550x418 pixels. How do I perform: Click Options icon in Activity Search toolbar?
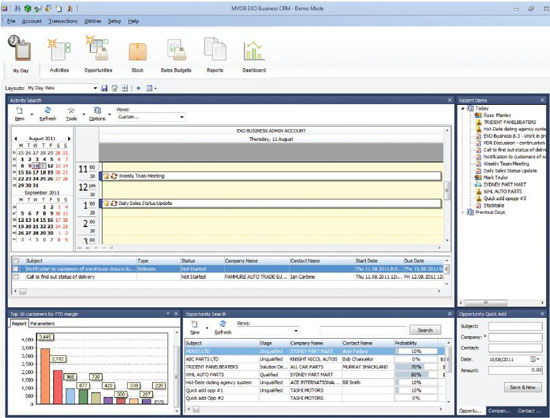click(97, 110)
